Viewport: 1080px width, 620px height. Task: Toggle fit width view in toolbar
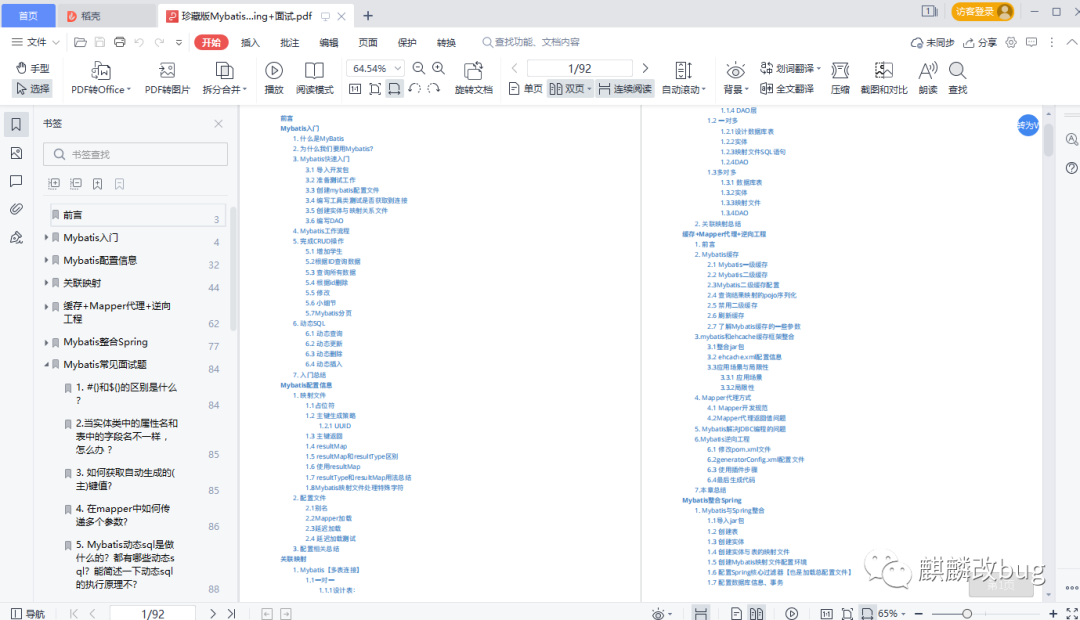[394, 89]
